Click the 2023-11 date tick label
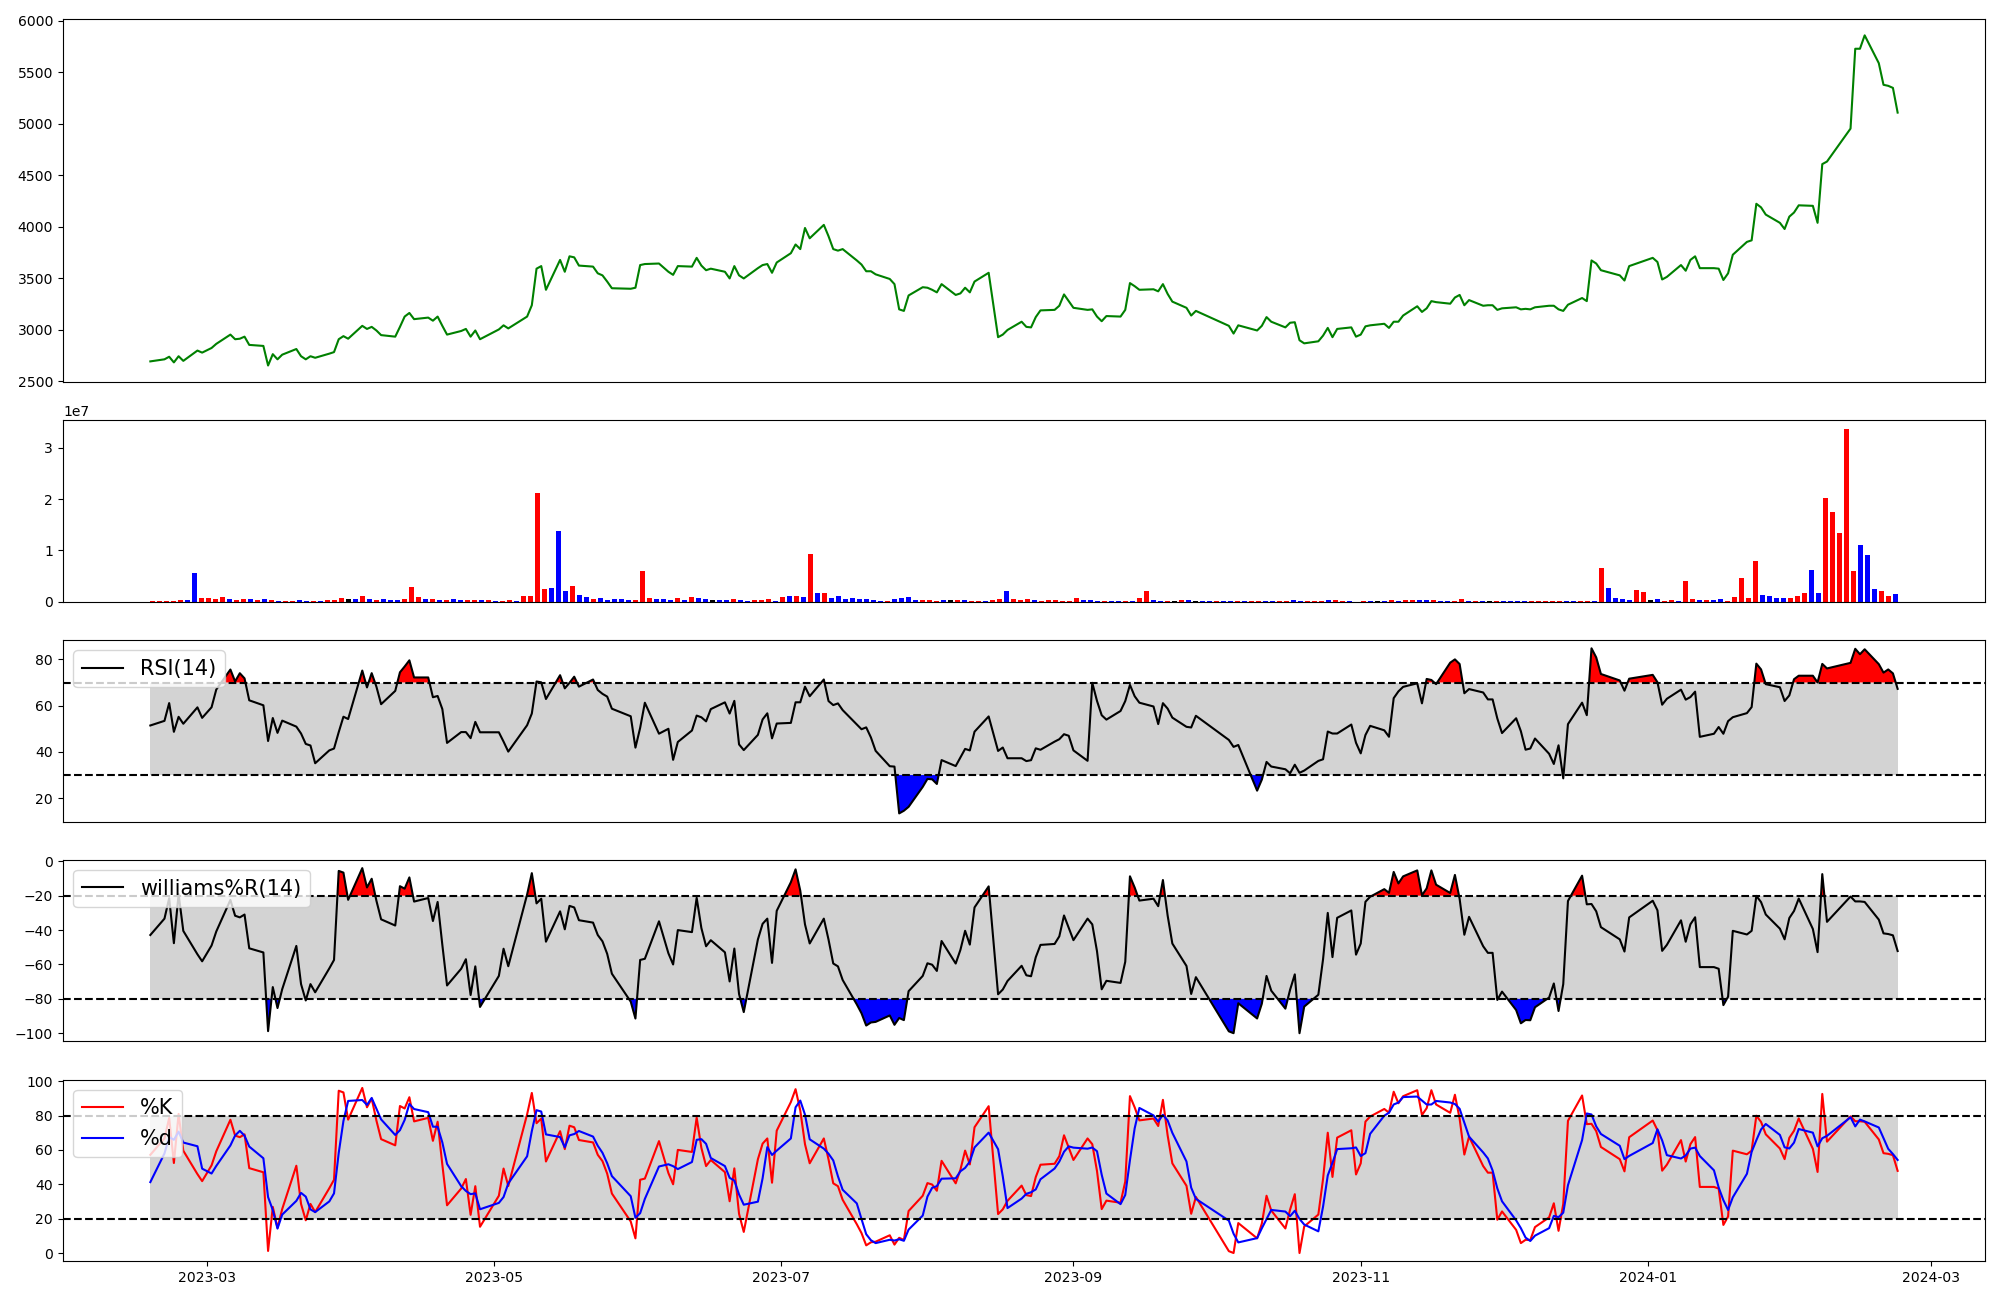The image size is (2000, 1300). point(1360,1277)
